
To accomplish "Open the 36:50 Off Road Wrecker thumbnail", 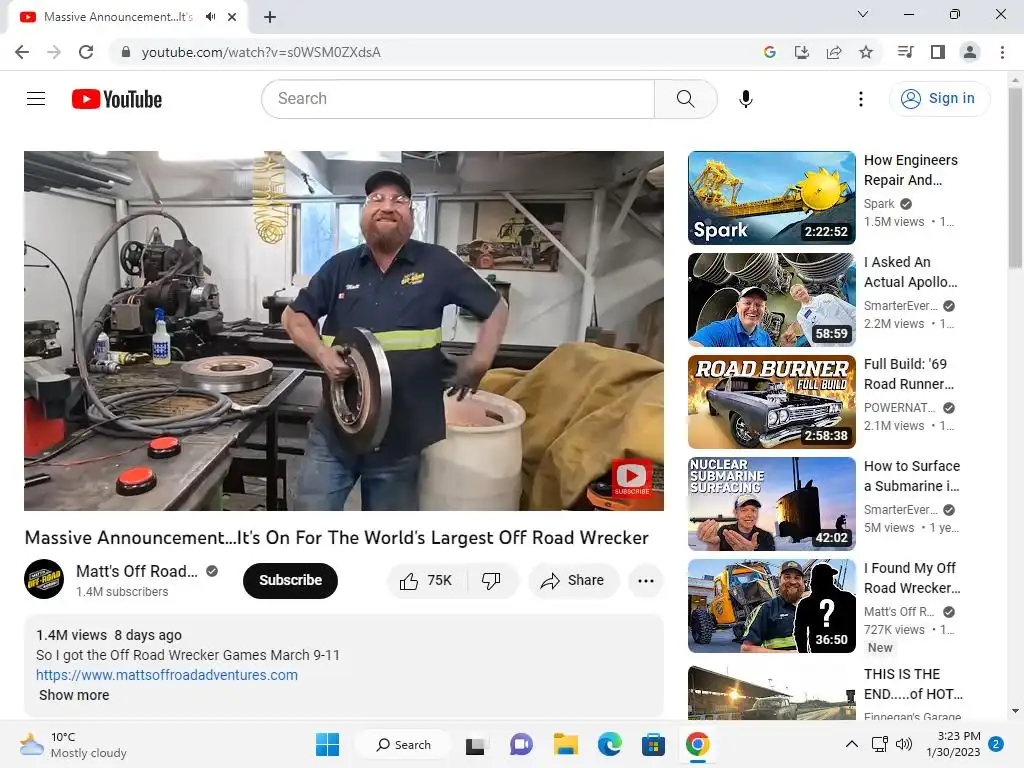I will (771, 605).
